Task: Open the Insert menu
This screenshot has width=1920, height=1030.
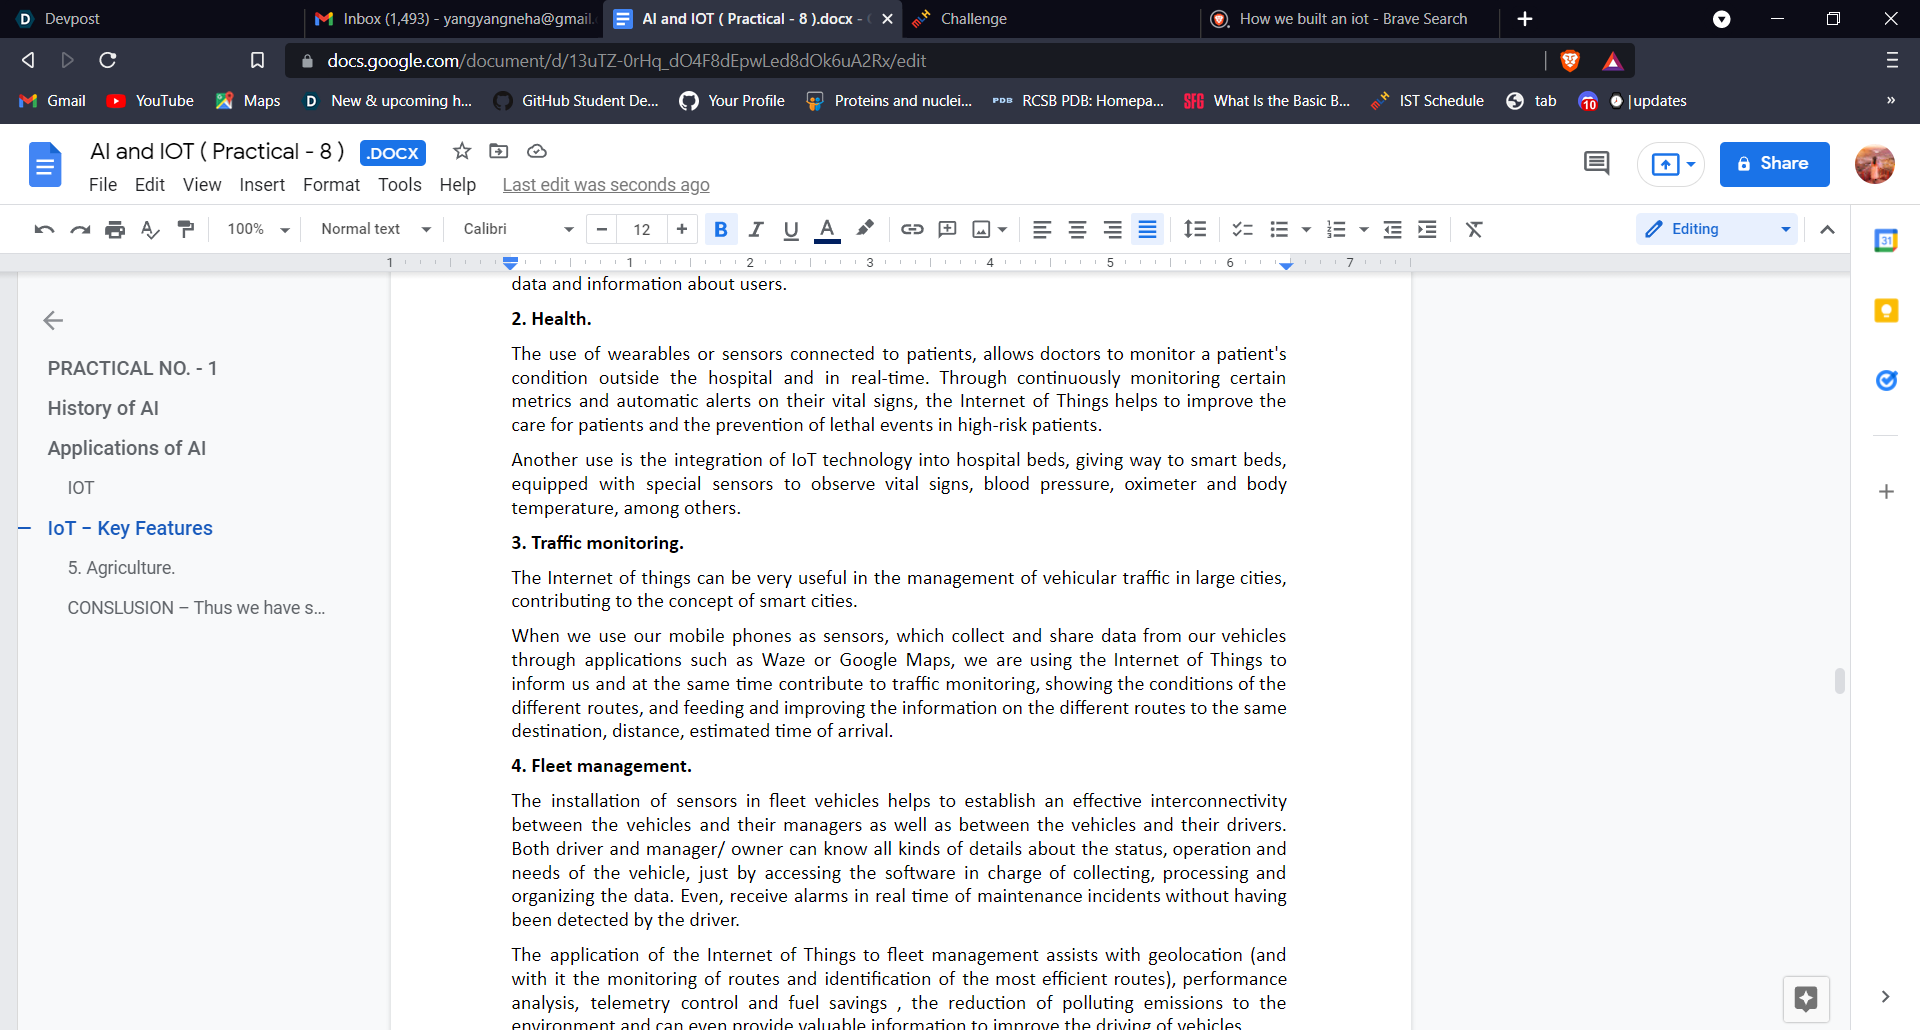Action: [262, 185]
